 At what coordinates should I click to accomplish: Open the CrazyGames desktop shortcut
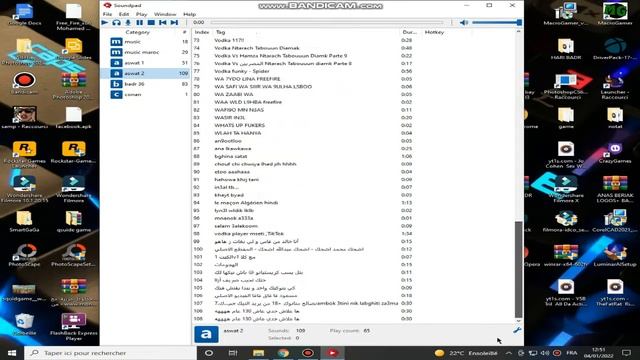(615, 153)
